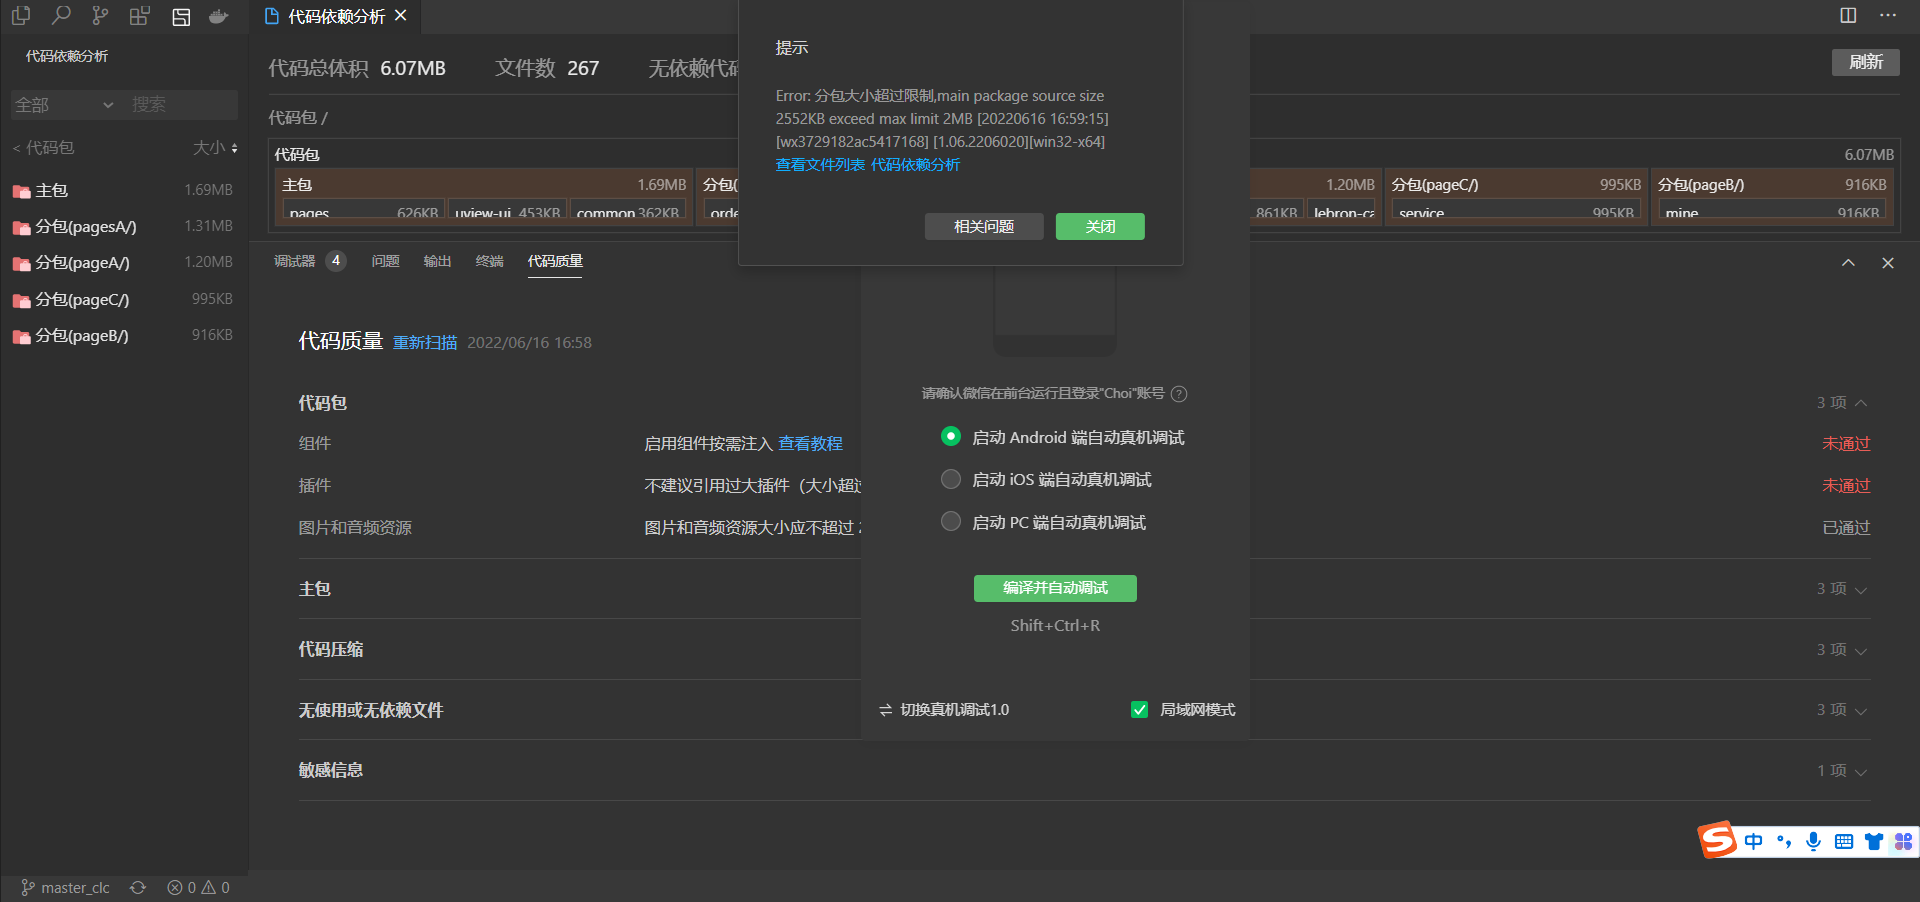Open the Sogou skin shirt icon
The width and height of the screenshot is (1920, 902).
1873,842
